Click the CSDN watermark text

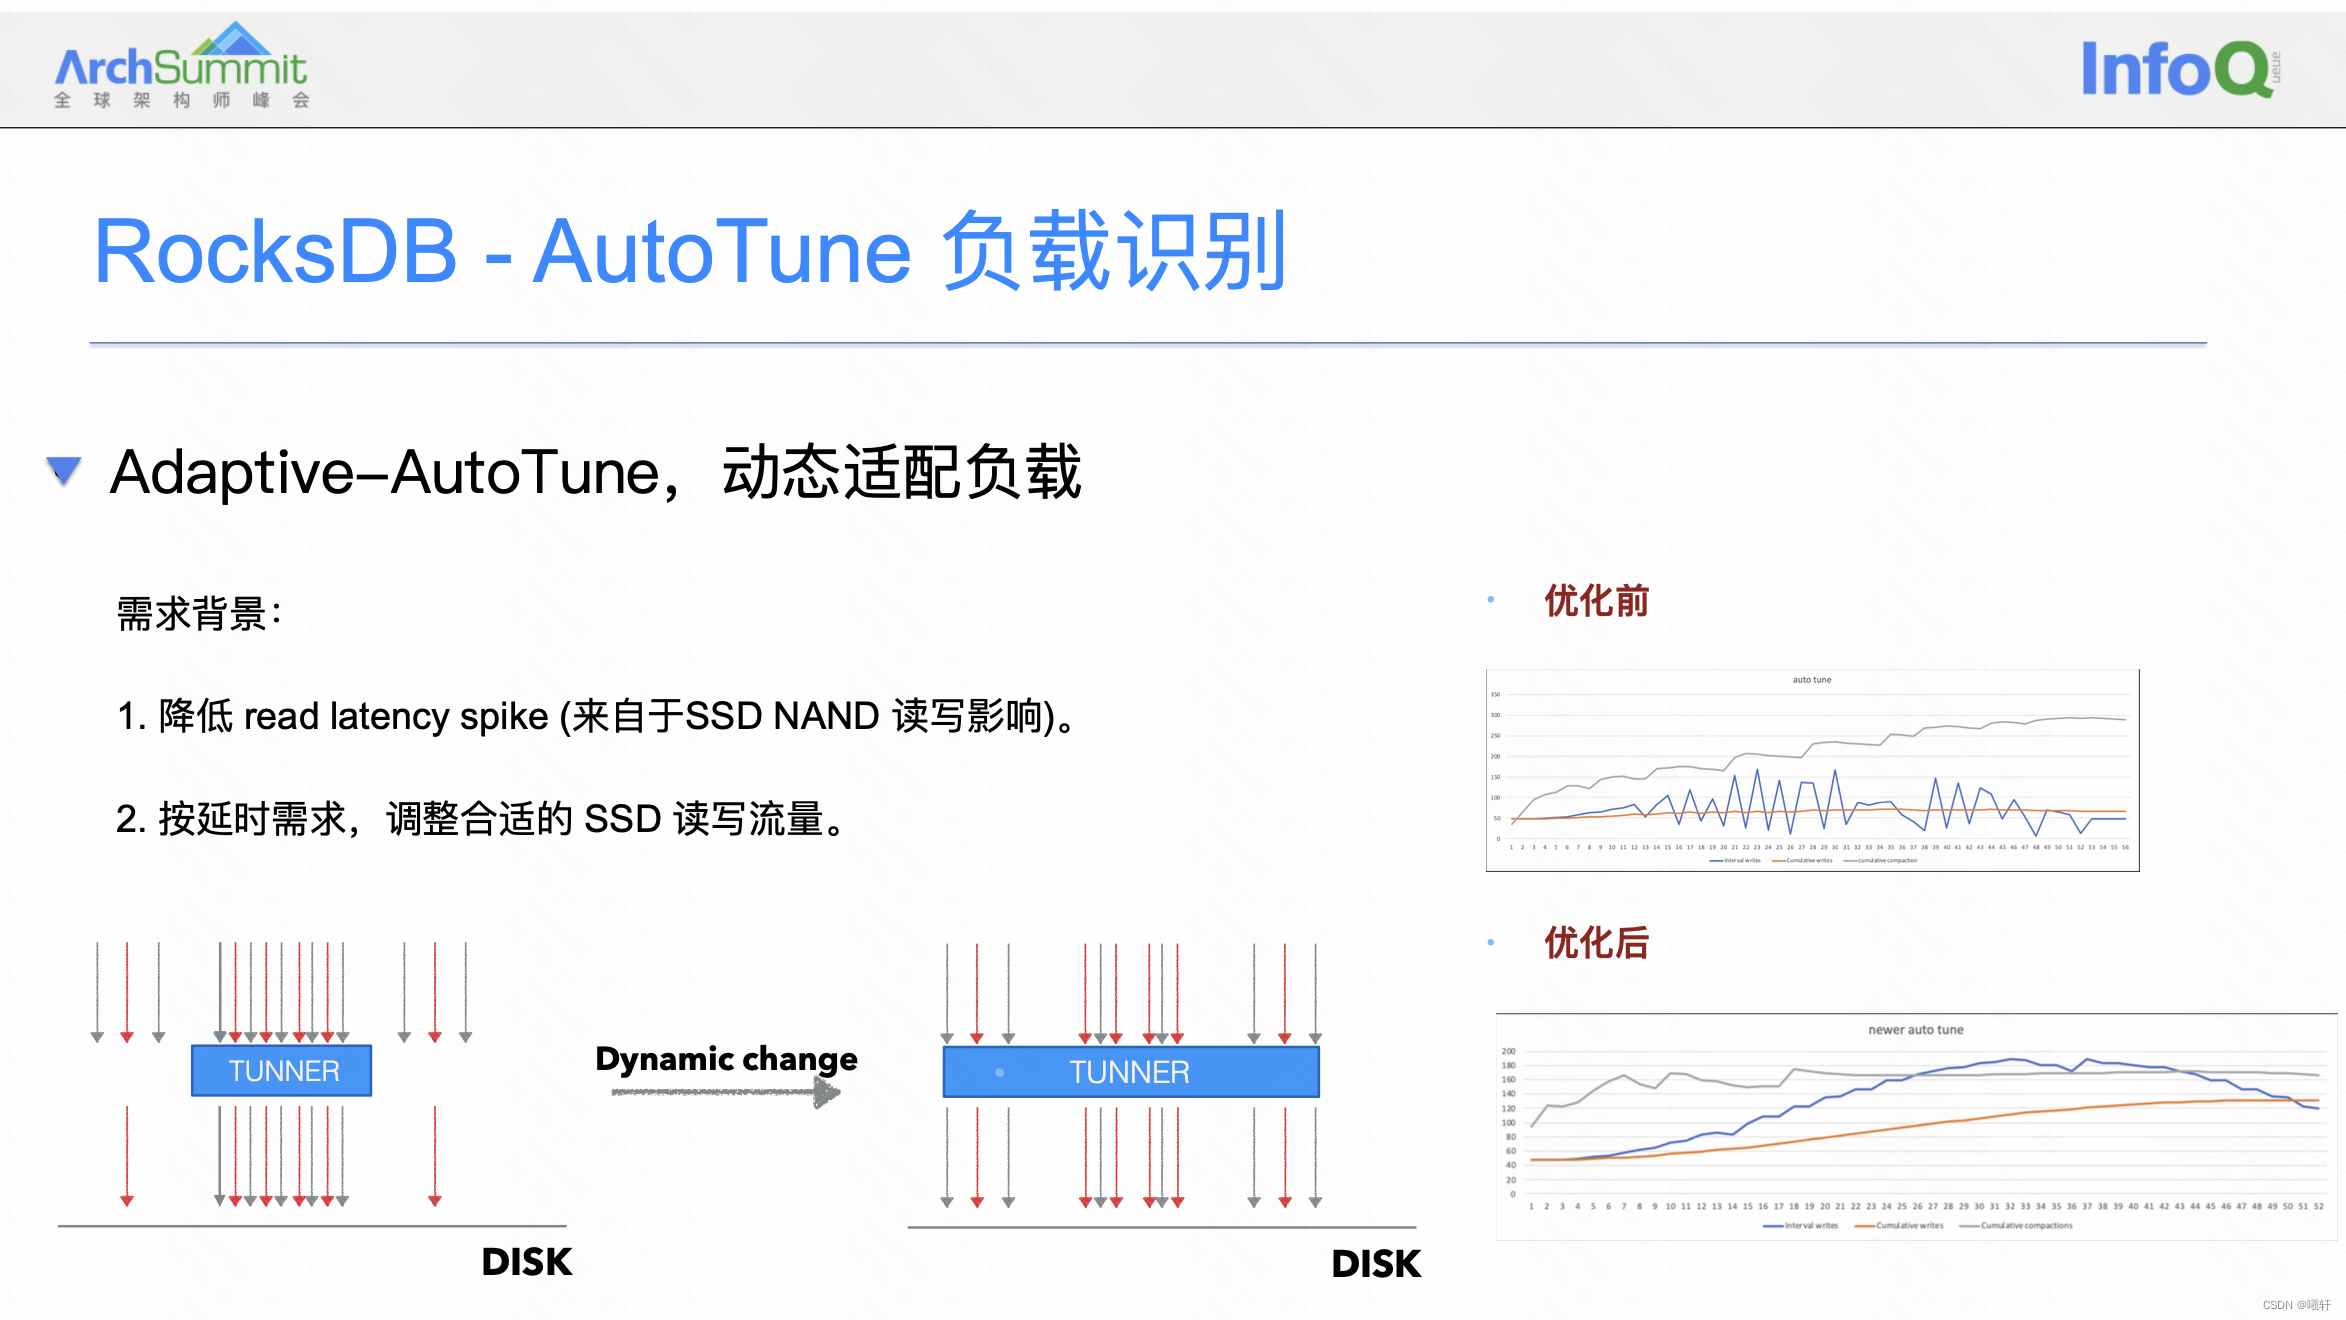coord(2296,1305)
